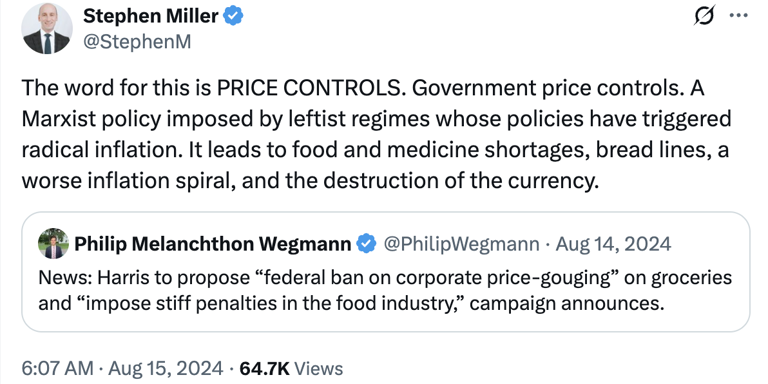Click Philip Wegmann's small avatar in quoted tweet
The width and height of the screenshot is (768, 384).
(x=54, y=243)
